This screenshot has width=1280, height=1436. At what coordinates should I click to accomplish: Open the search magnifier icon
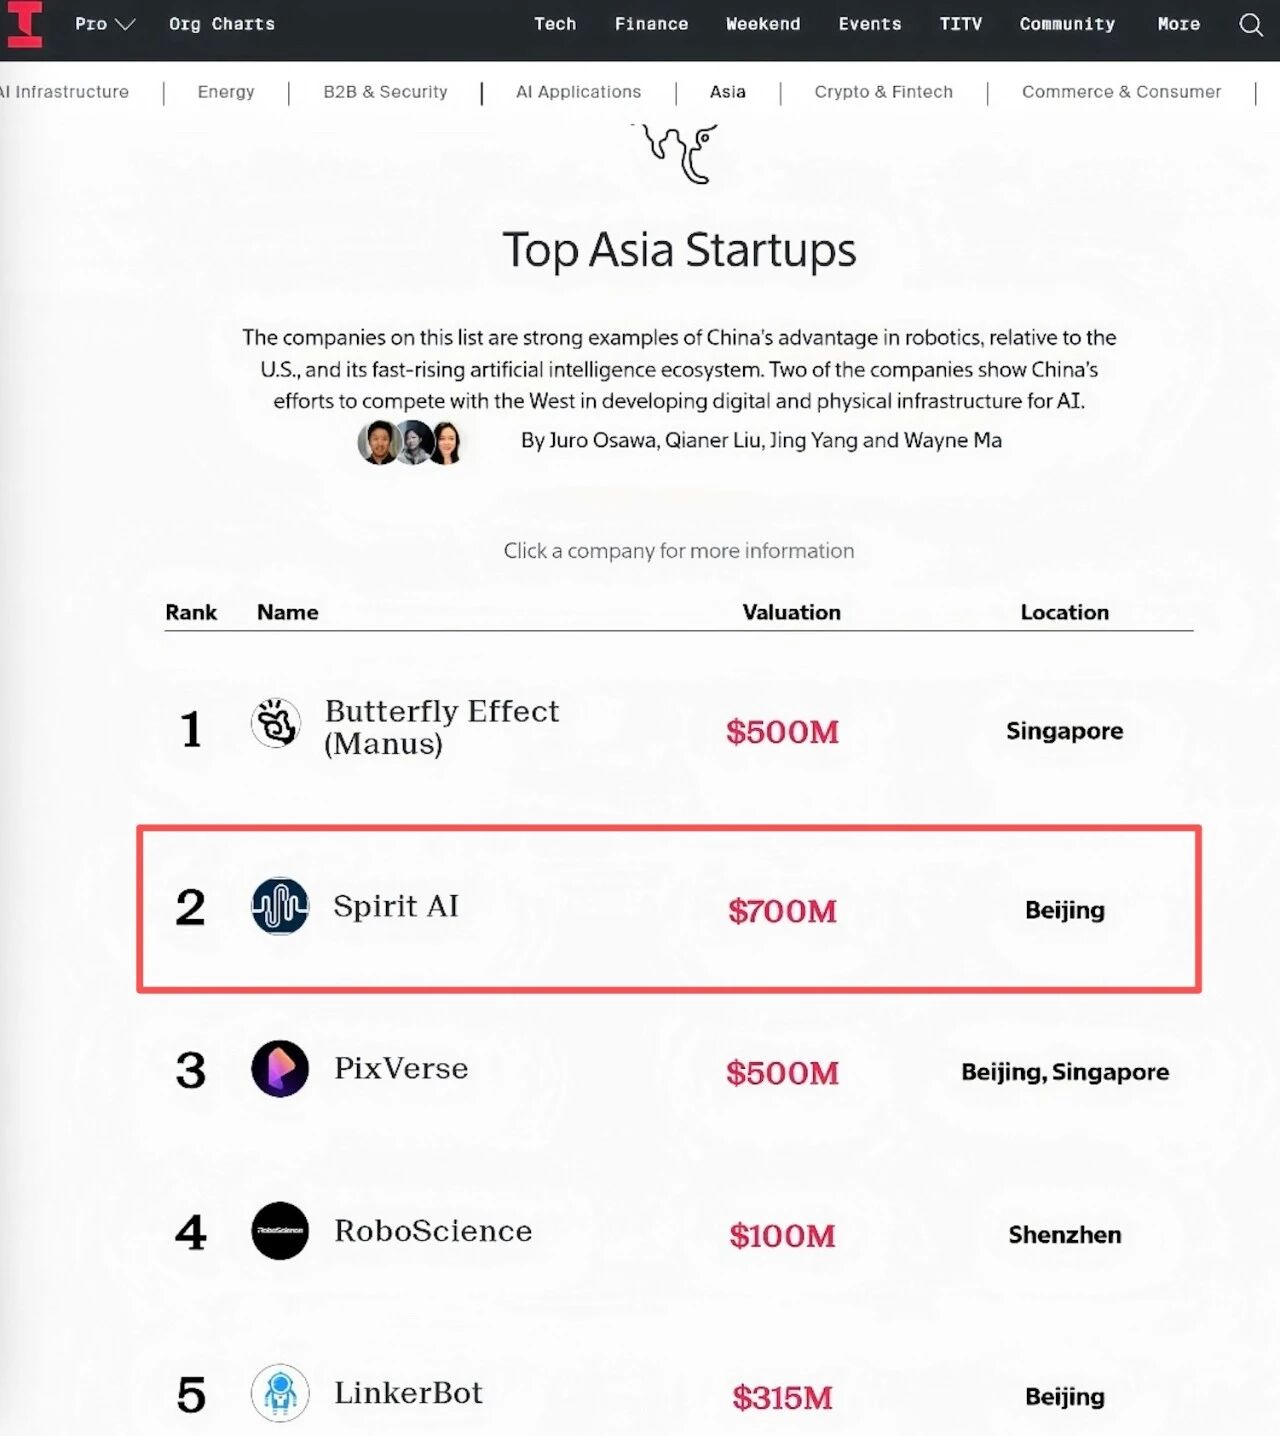click(1250, 24)
